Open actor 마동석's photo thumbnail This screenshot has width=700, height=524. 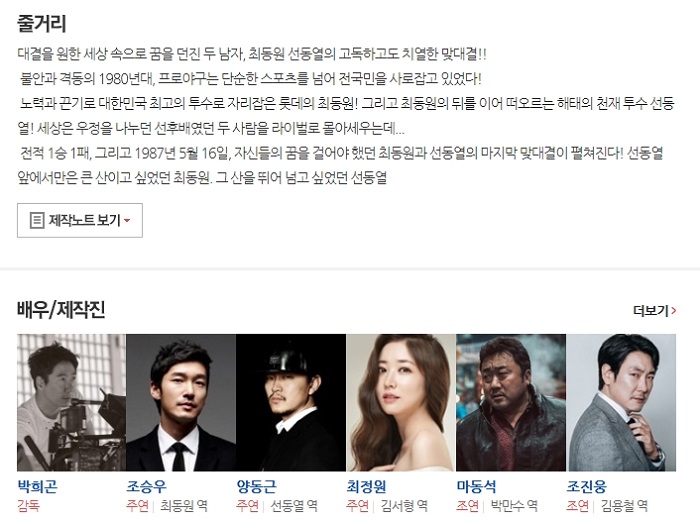click(511, 403)
